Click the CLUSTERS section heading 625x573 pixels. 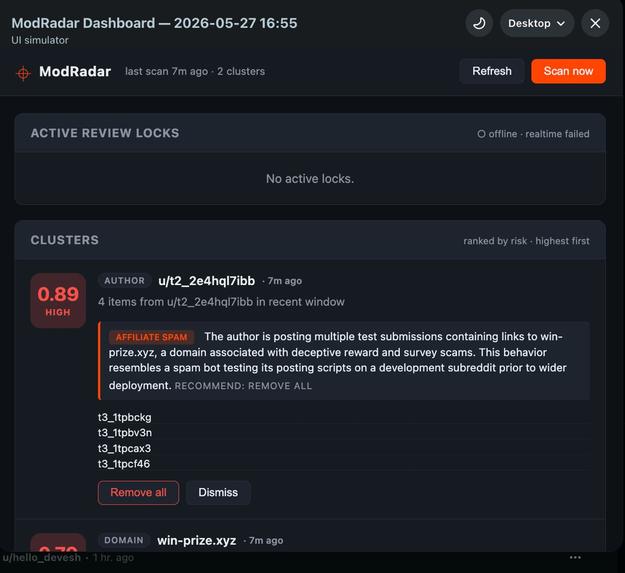[65, 240]
